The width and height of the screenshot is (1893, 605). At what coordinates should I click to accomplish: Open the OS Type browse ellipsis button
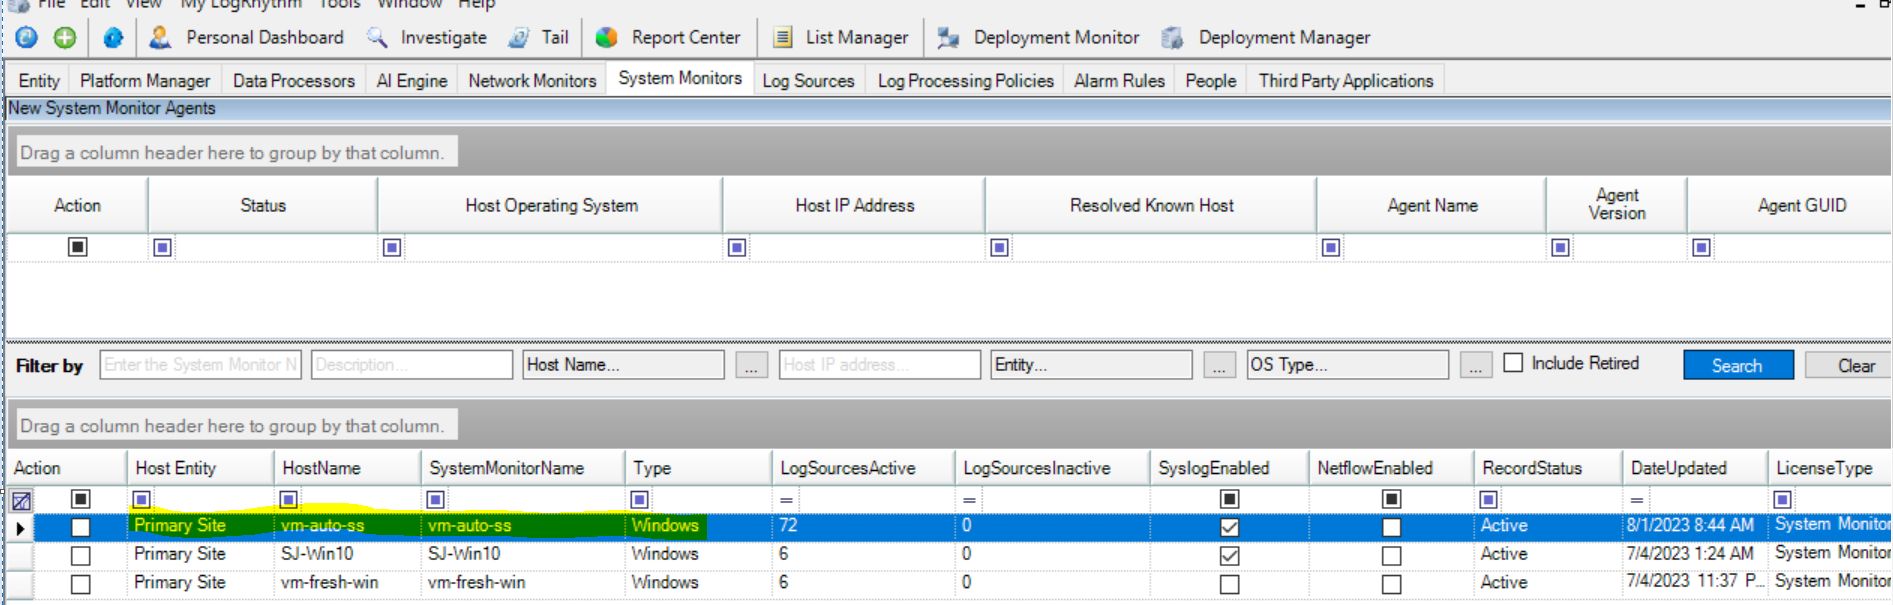point(1475,366)
